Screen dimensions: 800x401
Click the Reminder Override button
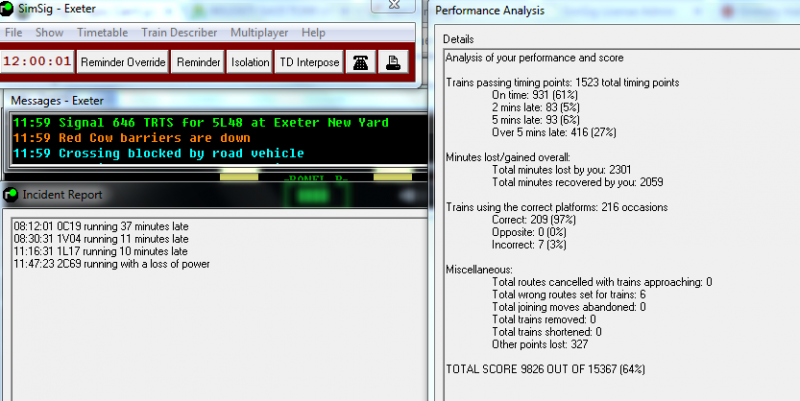(x=123, y=62)
